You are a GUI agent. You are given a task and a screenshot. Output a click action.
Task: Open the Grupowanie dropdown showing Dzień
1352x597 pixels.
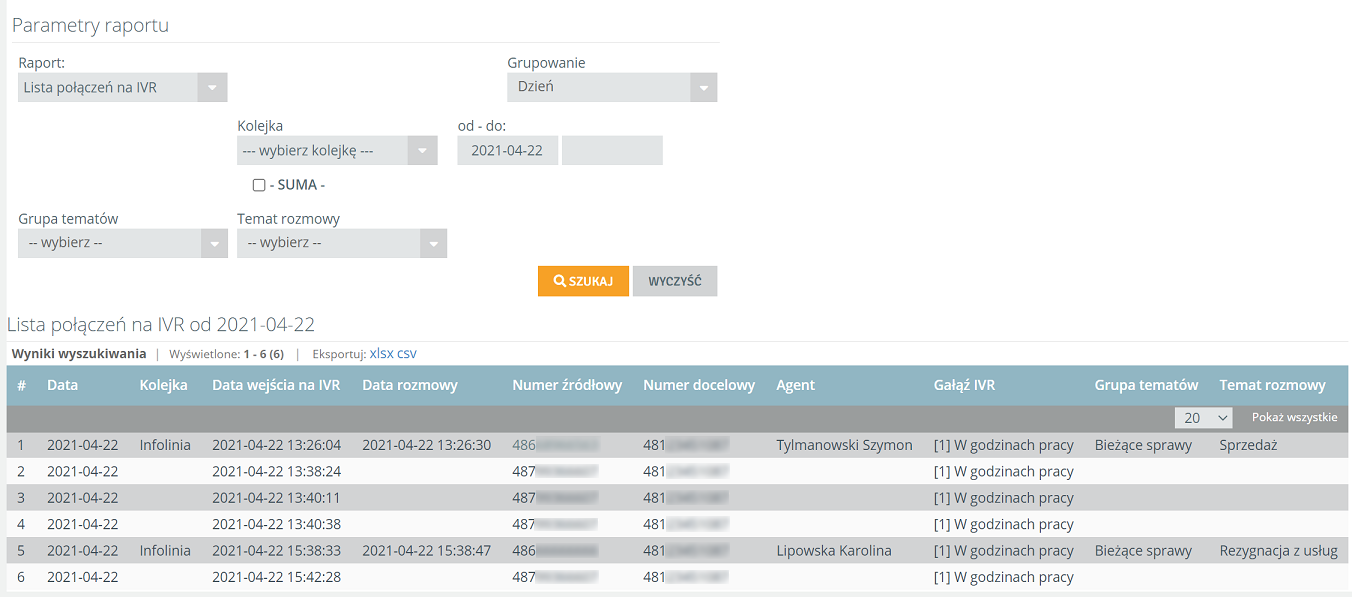(612, 87)
